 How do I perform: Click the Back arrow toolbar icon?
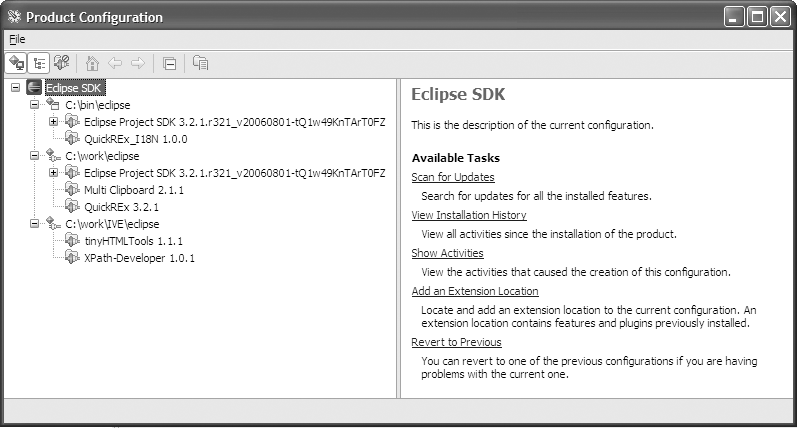[115, 63]
